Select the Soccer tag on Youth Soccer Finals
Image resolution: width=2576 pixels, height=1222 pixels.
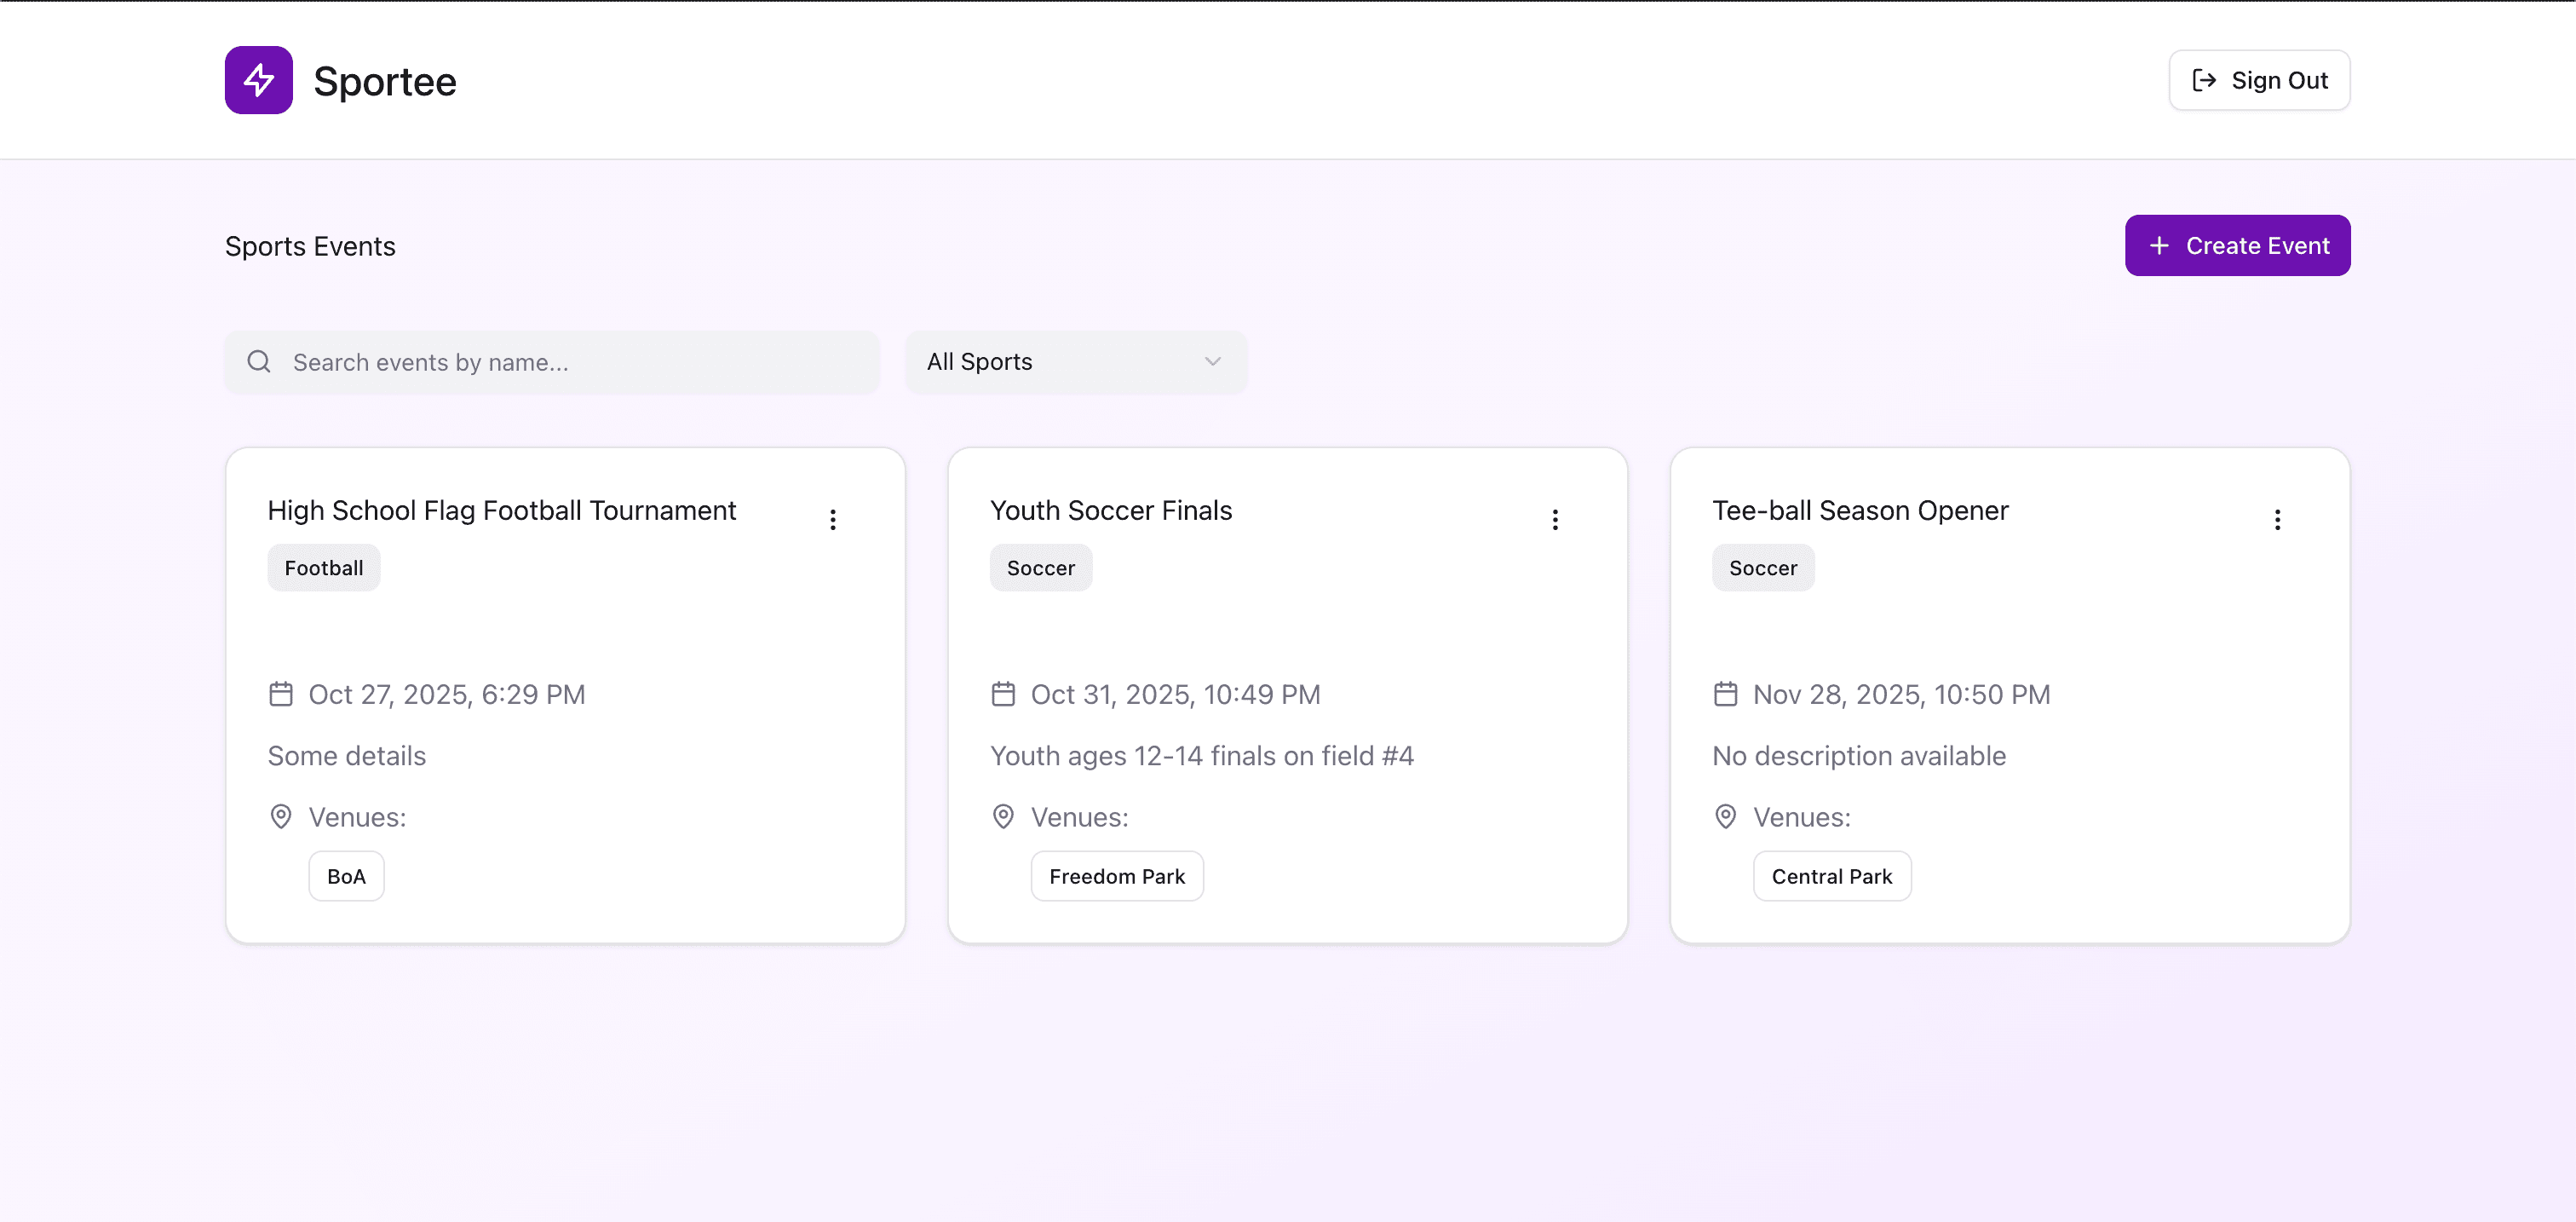1040,567
